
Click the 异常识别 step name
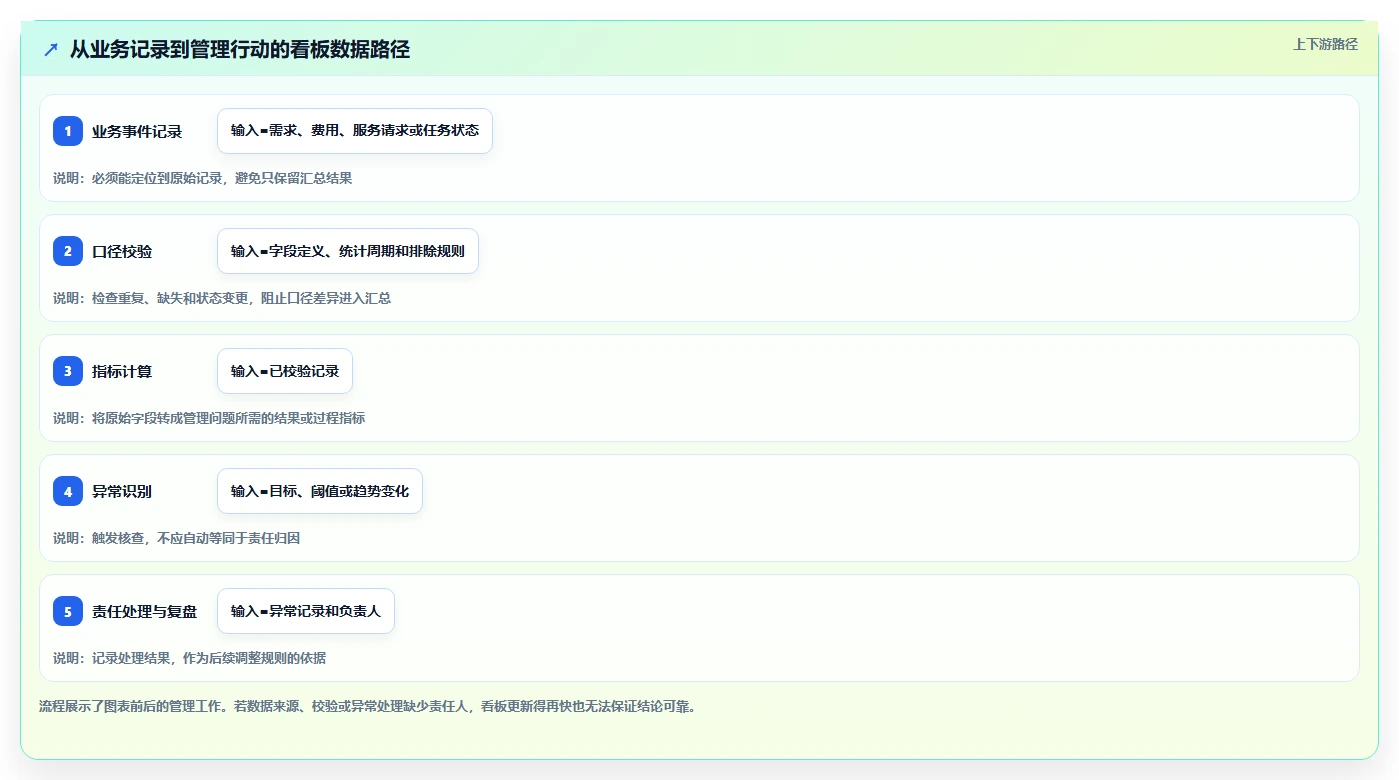tap(122, 491)
